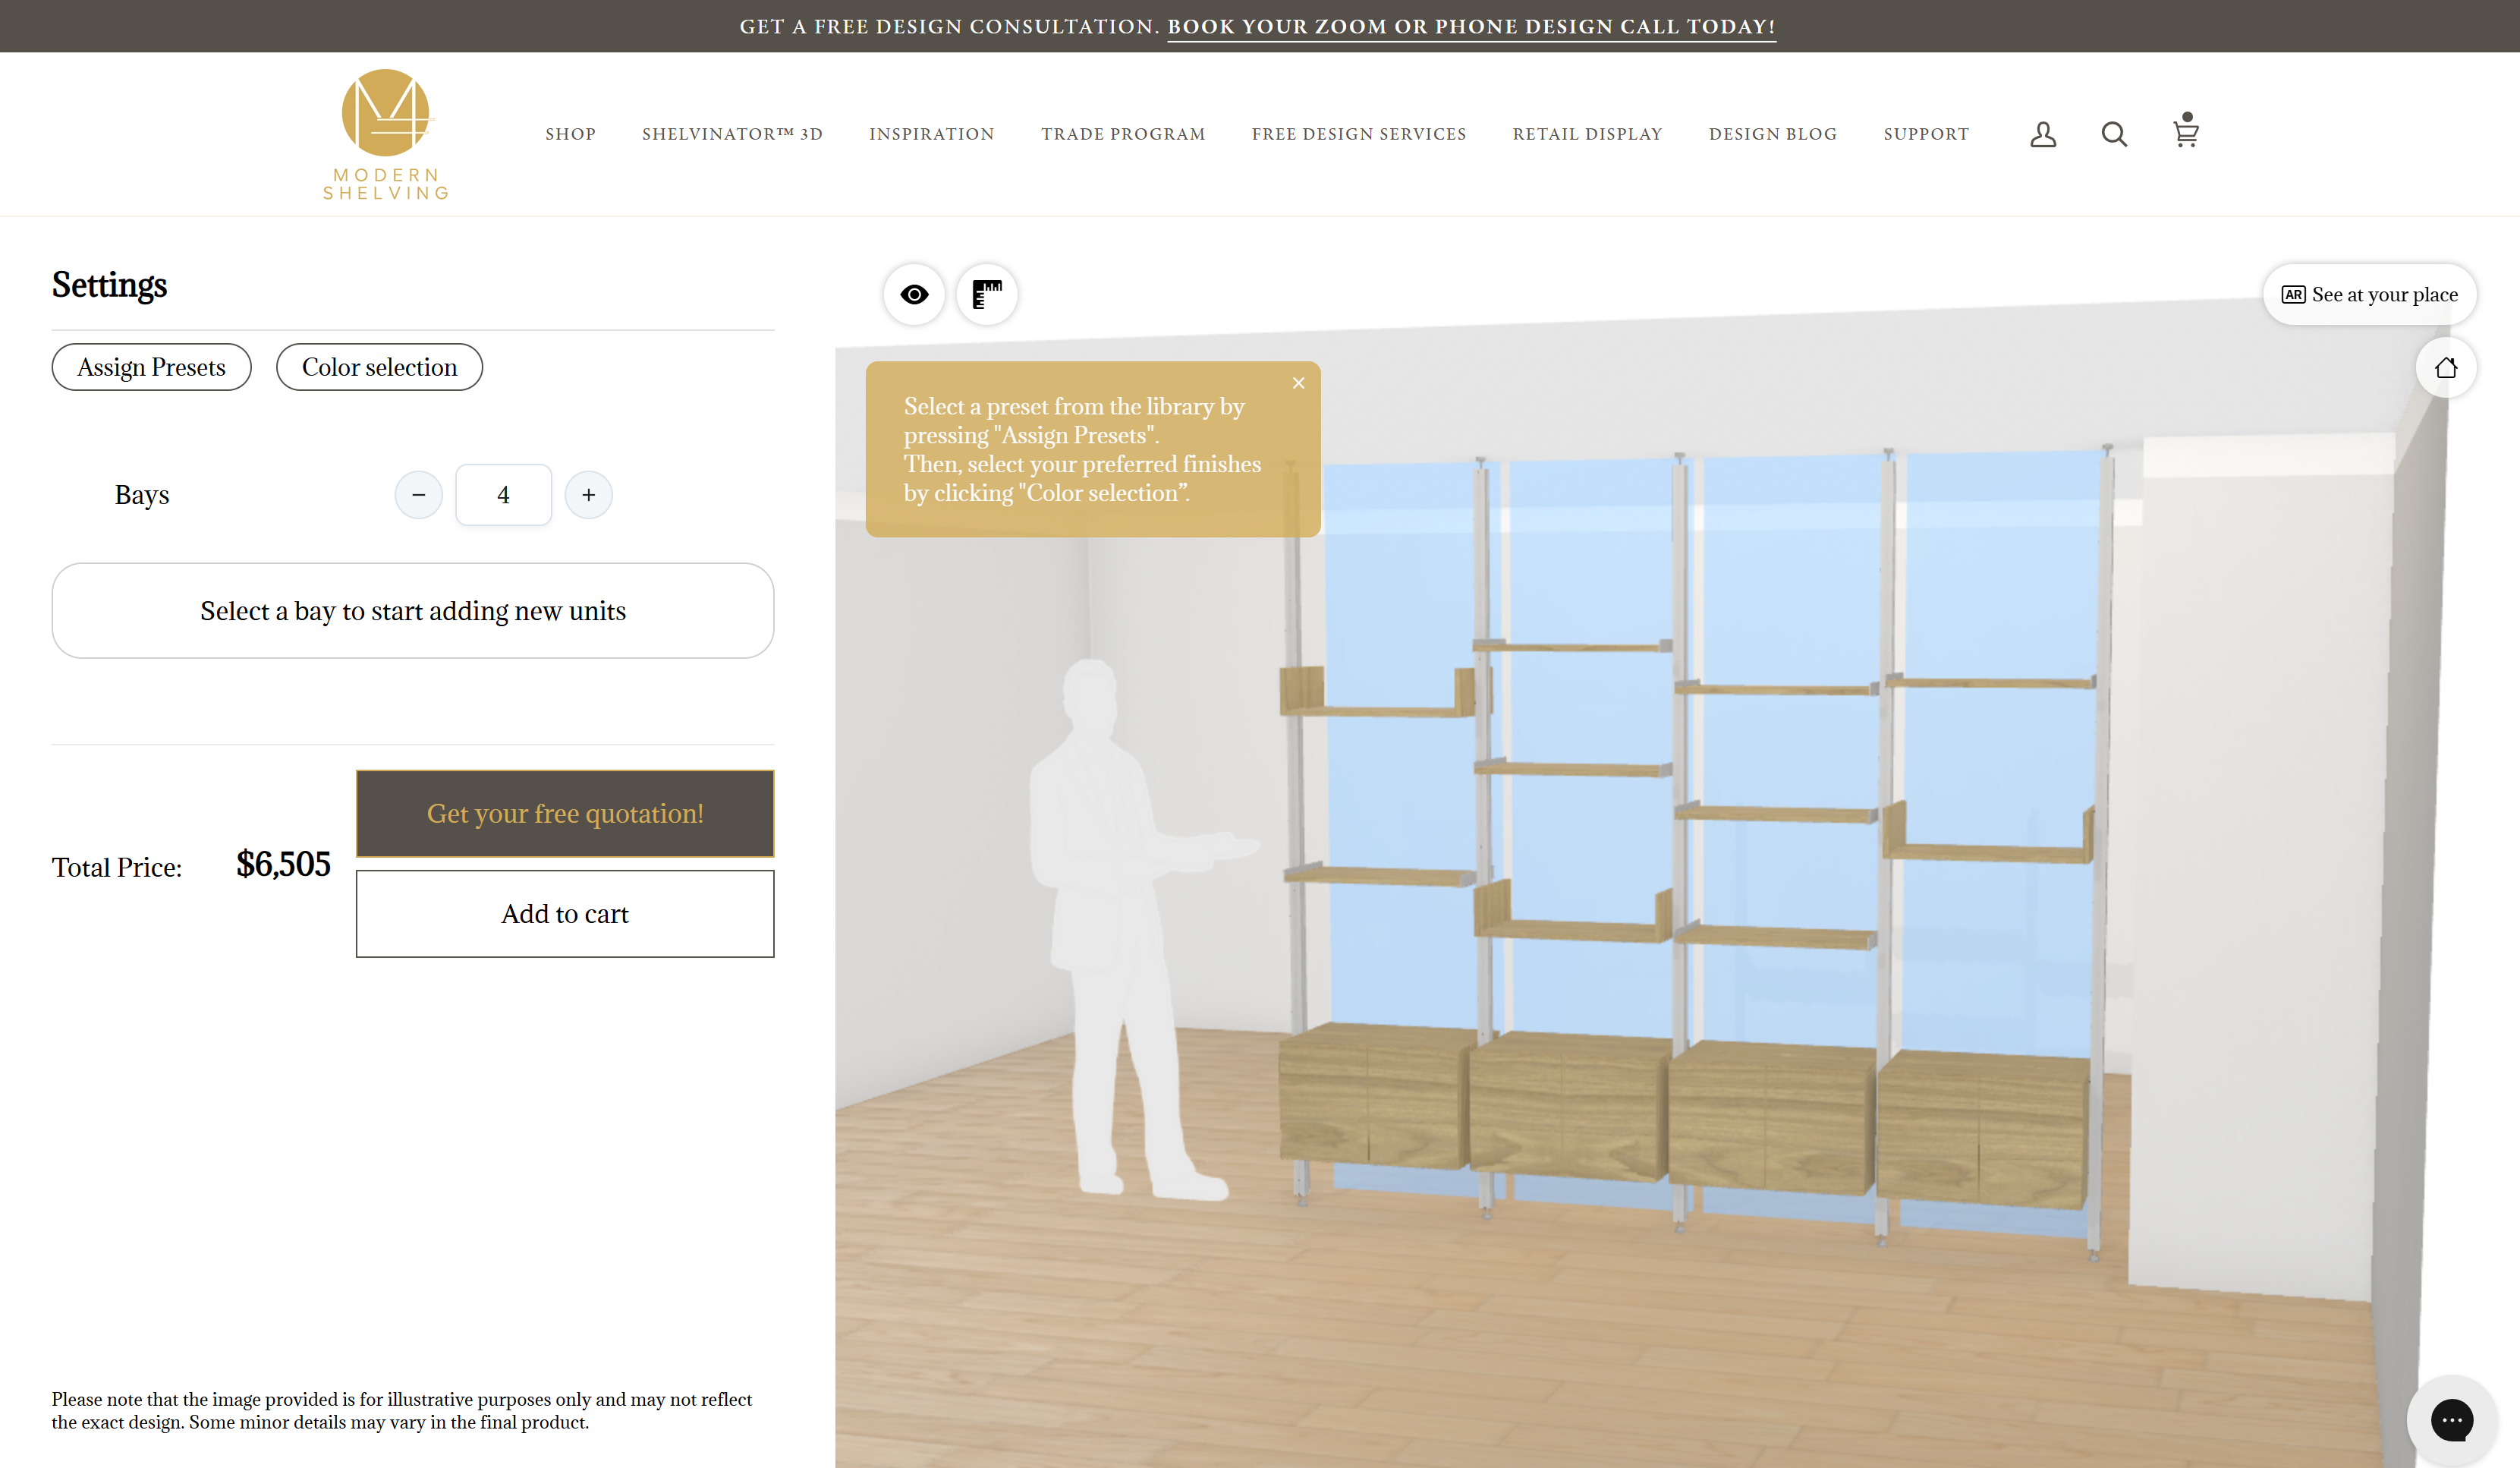This screenshot has height=1468, width=2520.
Task: Close the yellow preset tooltip
Action: tap(1298, 383)
